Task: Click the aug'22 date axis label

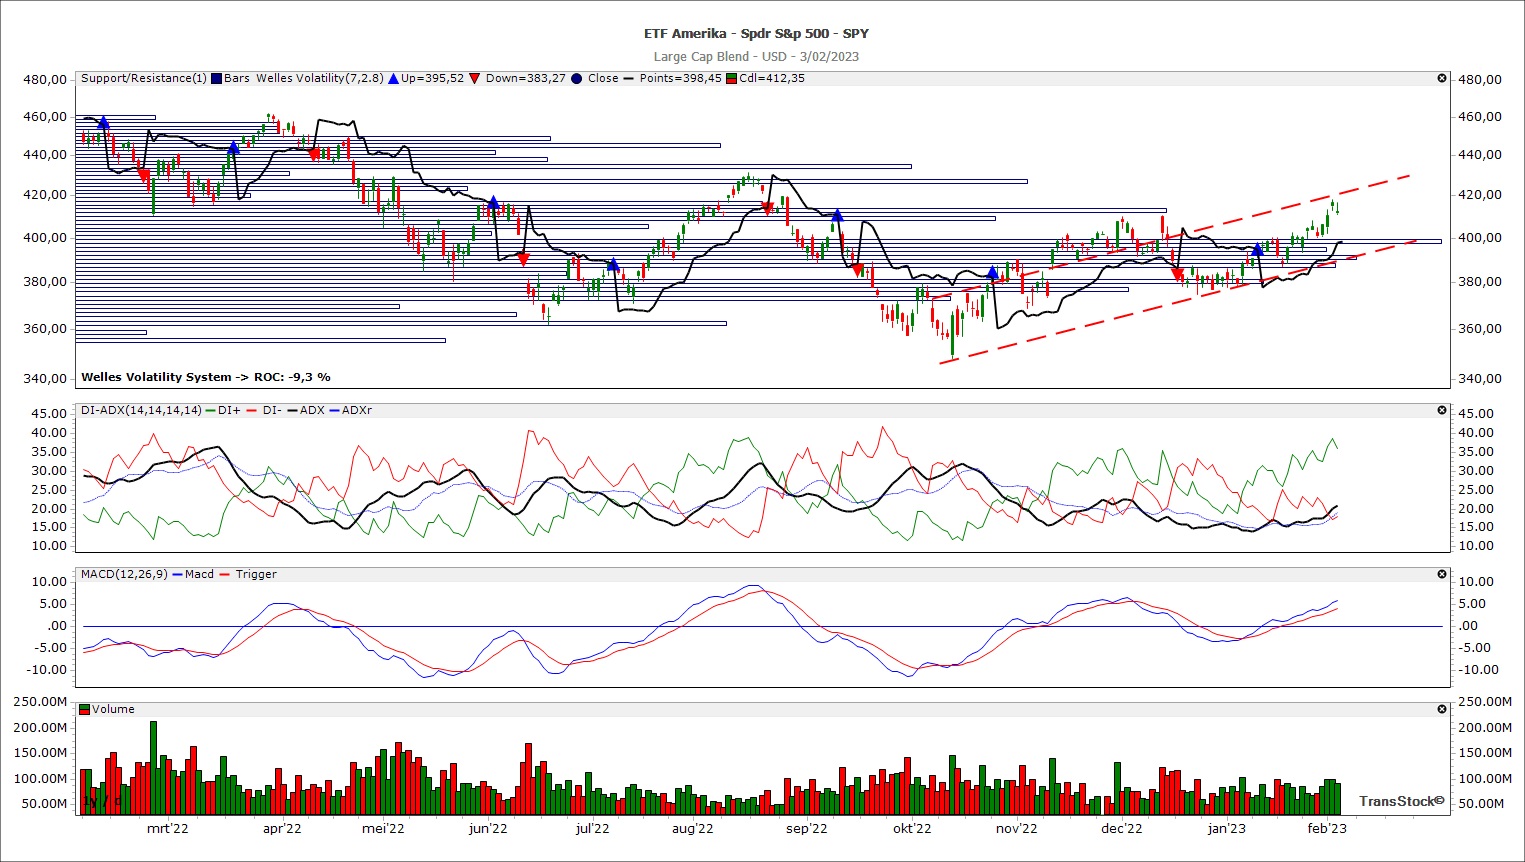Action: click(x=693, y=828)
